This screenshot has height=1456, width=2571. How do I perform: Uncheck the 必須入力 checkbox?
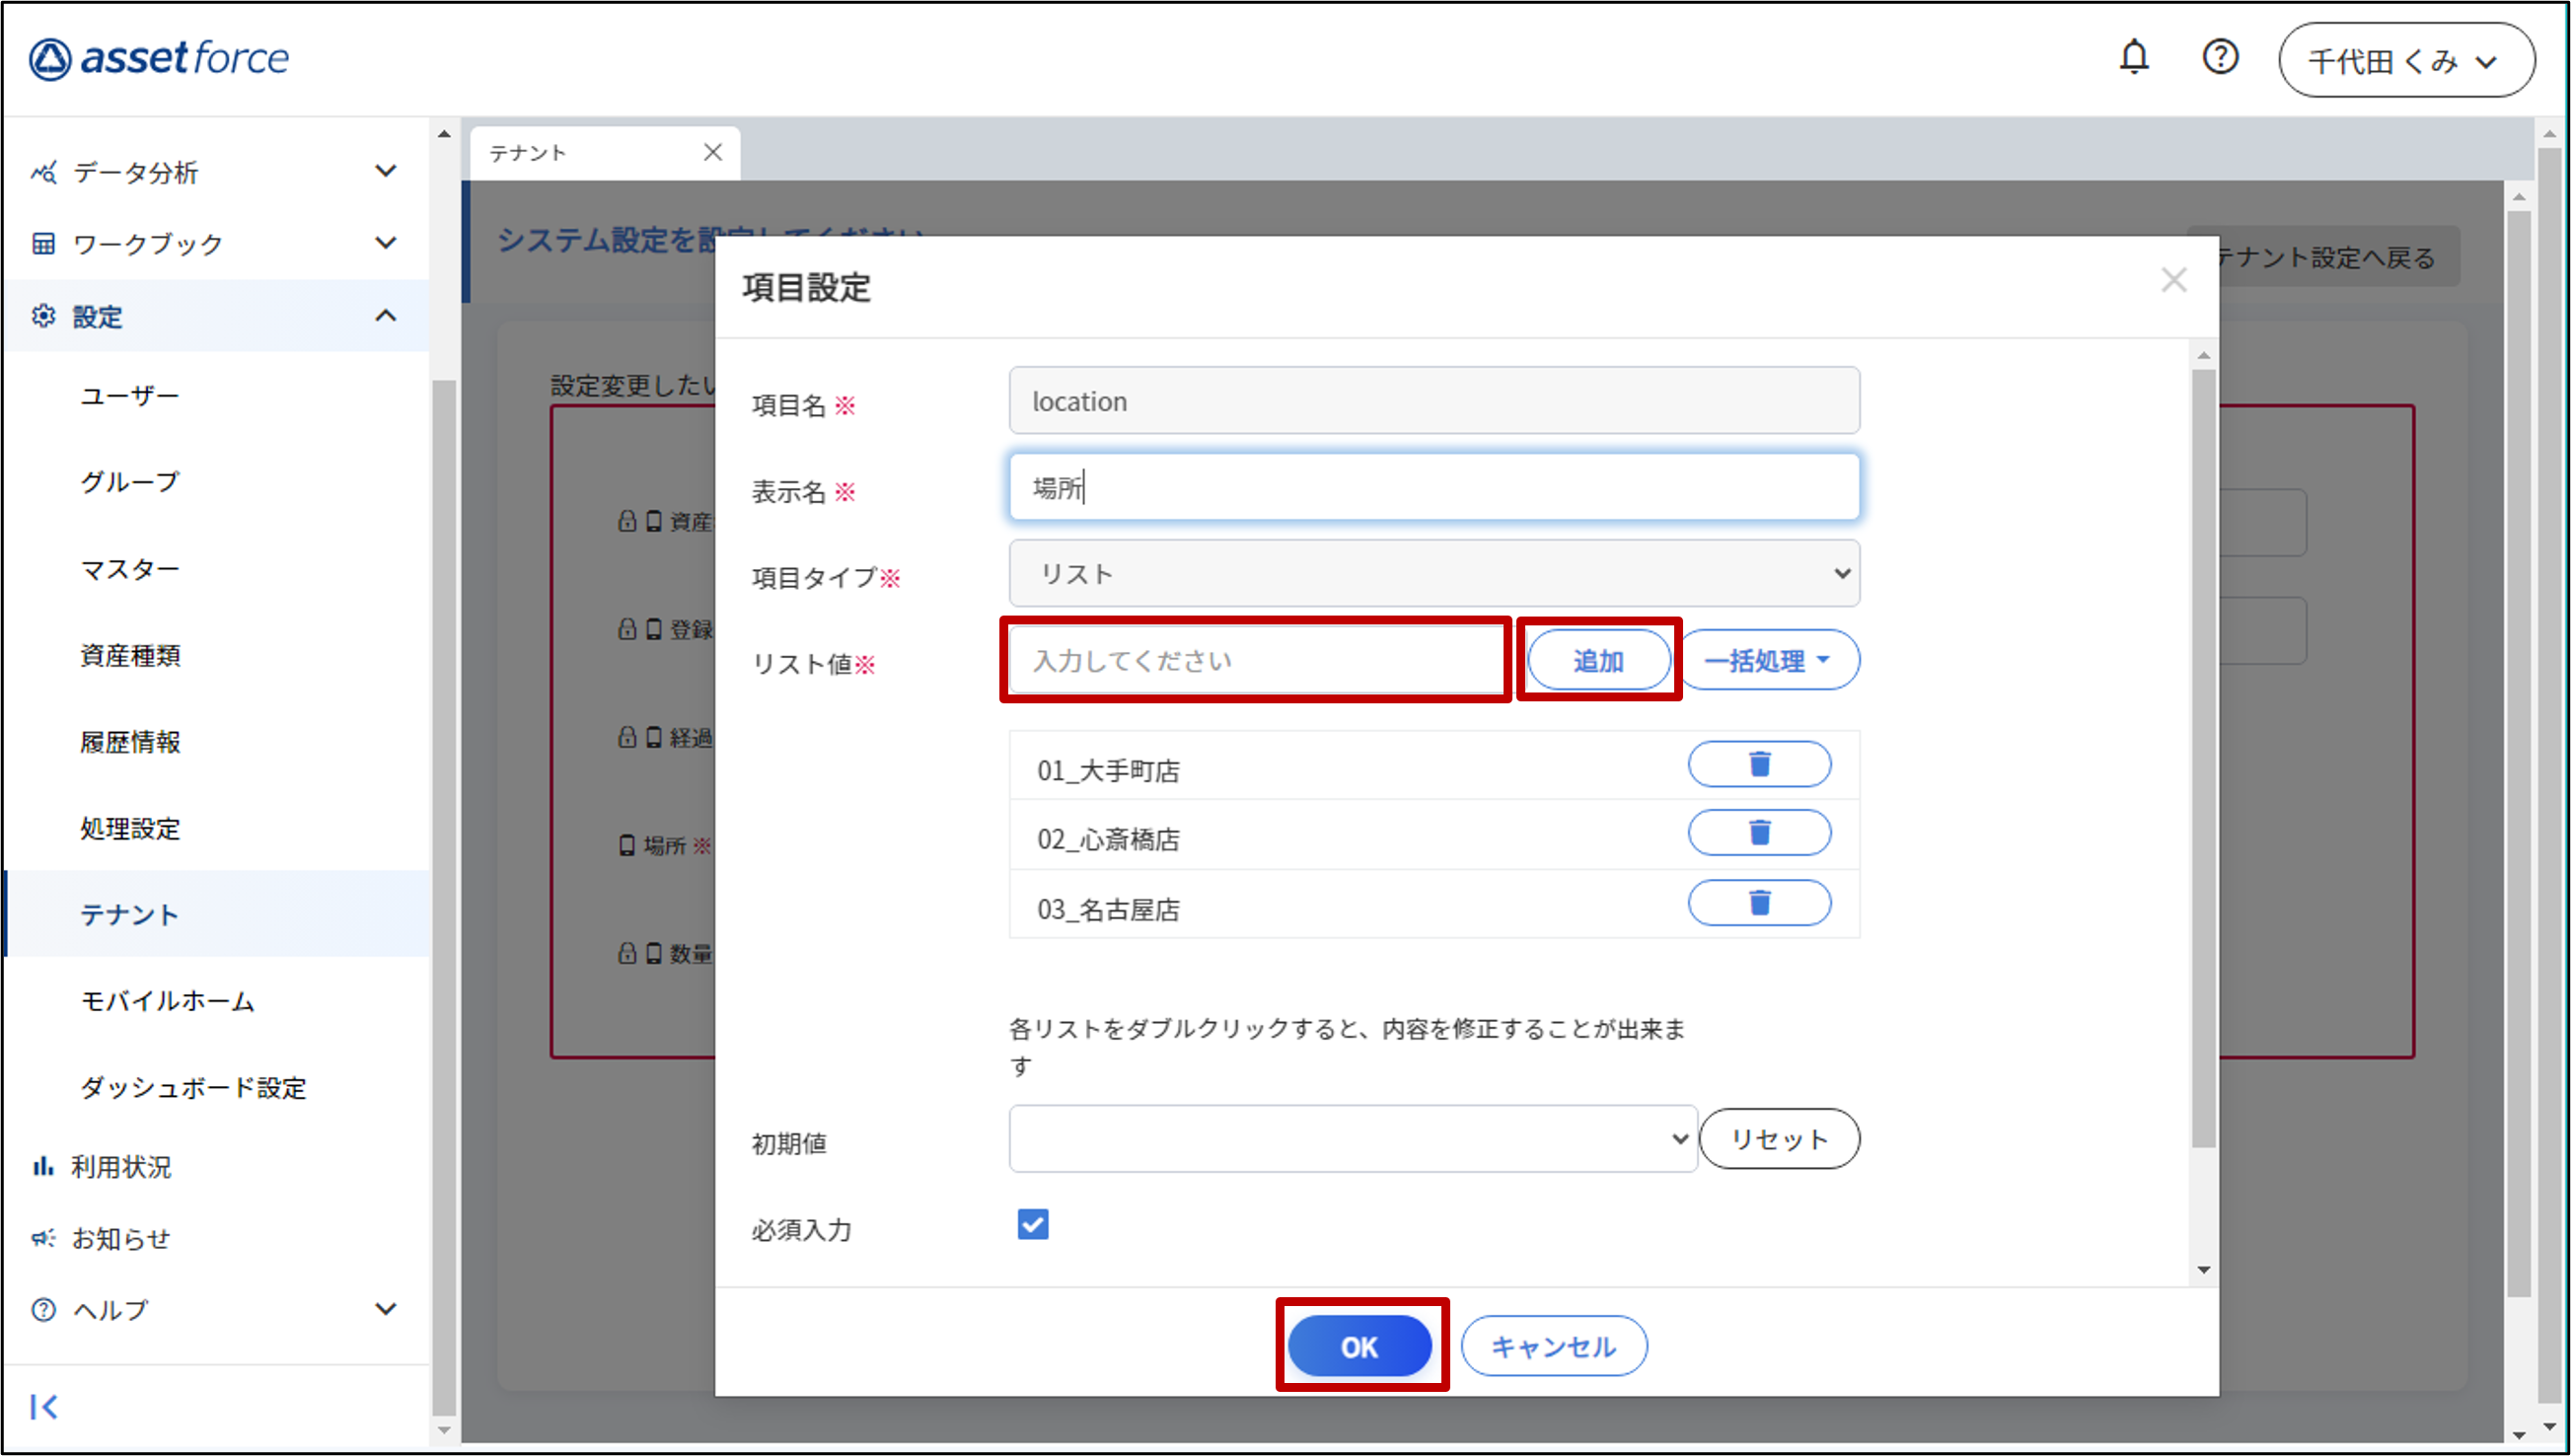point(1032,1224)
